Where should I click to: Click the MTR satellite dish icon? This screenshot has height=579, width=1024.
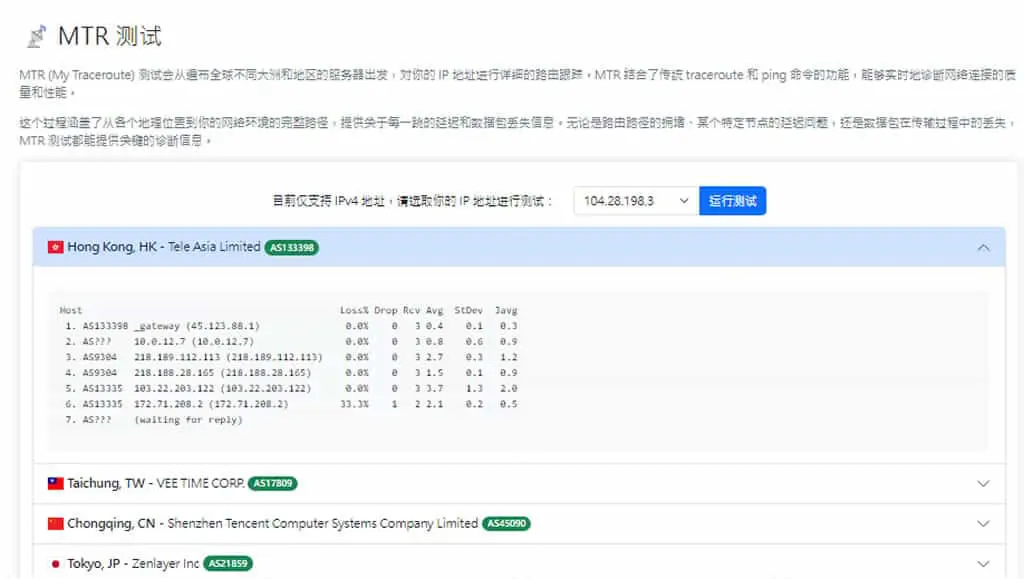37,37
